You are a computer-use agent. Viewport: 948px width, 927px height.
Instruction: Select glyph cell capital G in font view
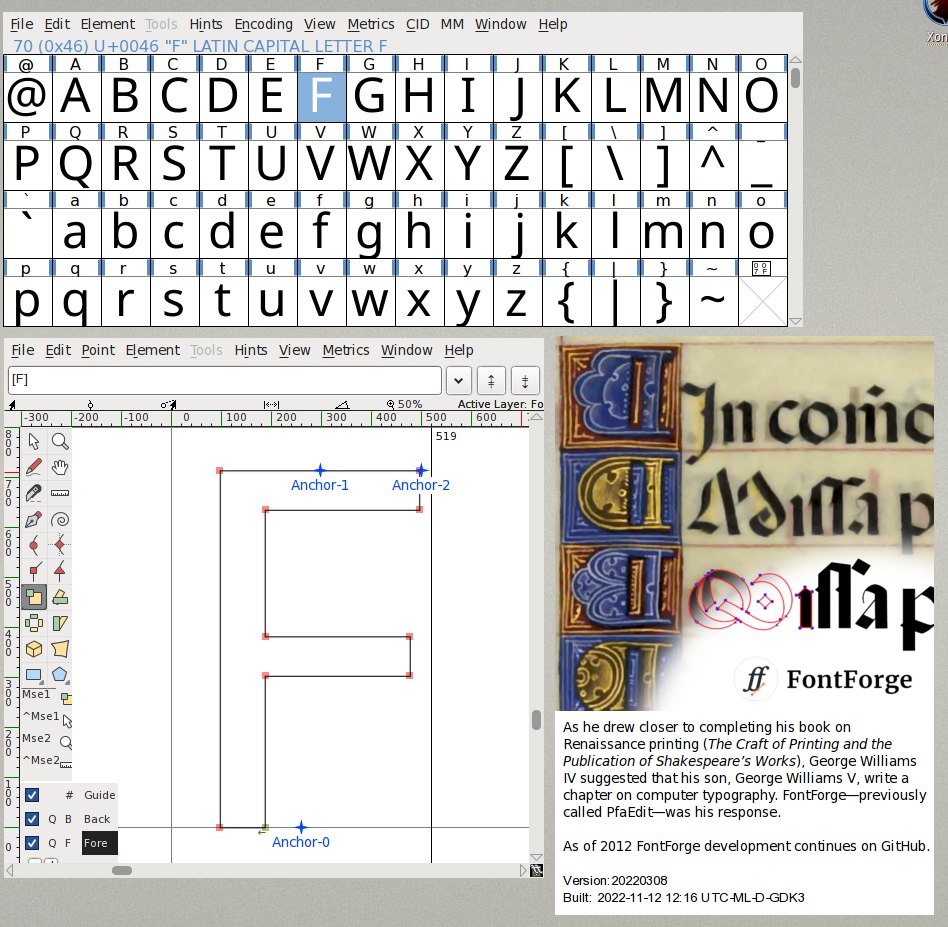pos(369,96)
